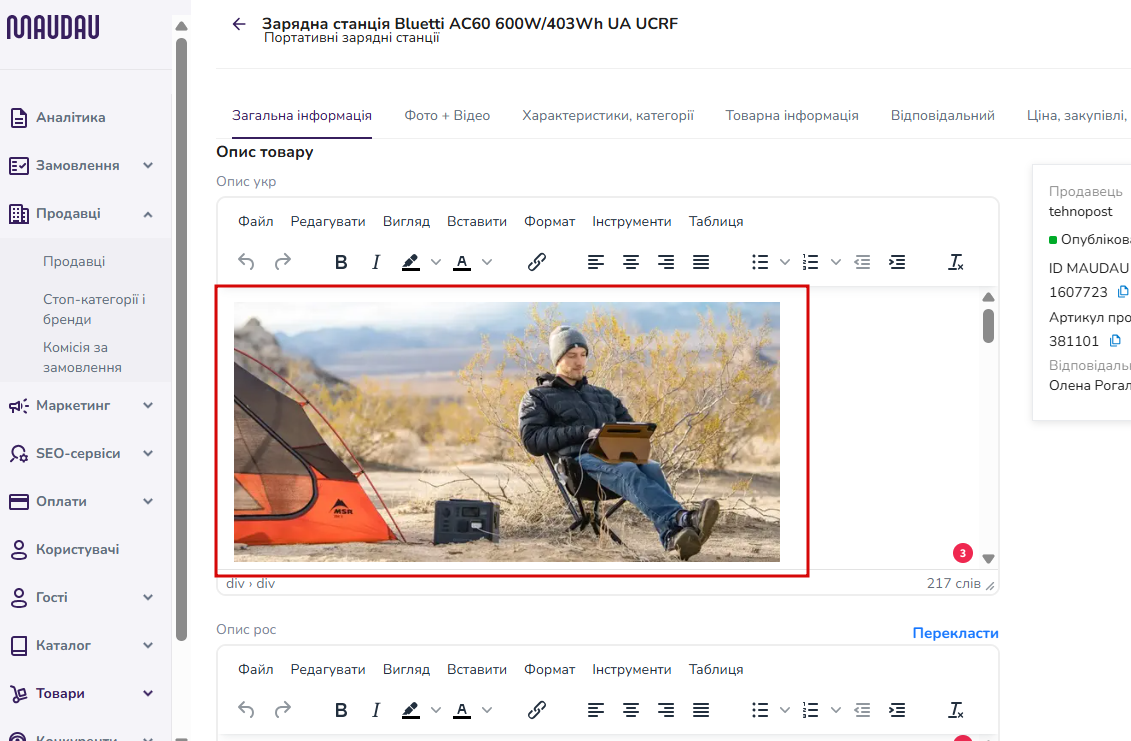The image size is (1131, 741).
Task: Insert link in the Опис рос editor
Action: tap(537, 710)
